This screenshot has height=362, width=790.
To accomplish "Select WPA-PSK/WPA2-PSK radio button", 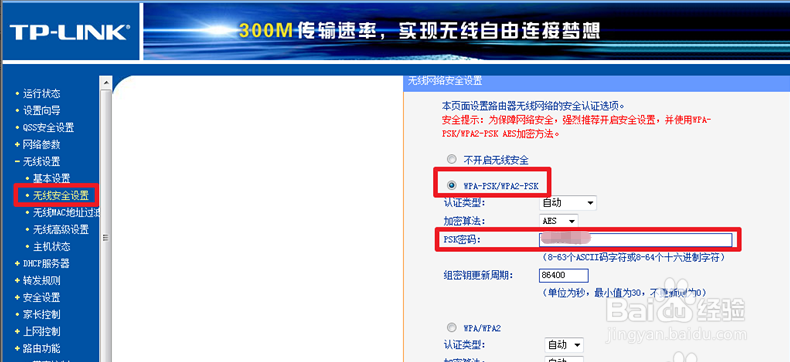I will (451, 186).
